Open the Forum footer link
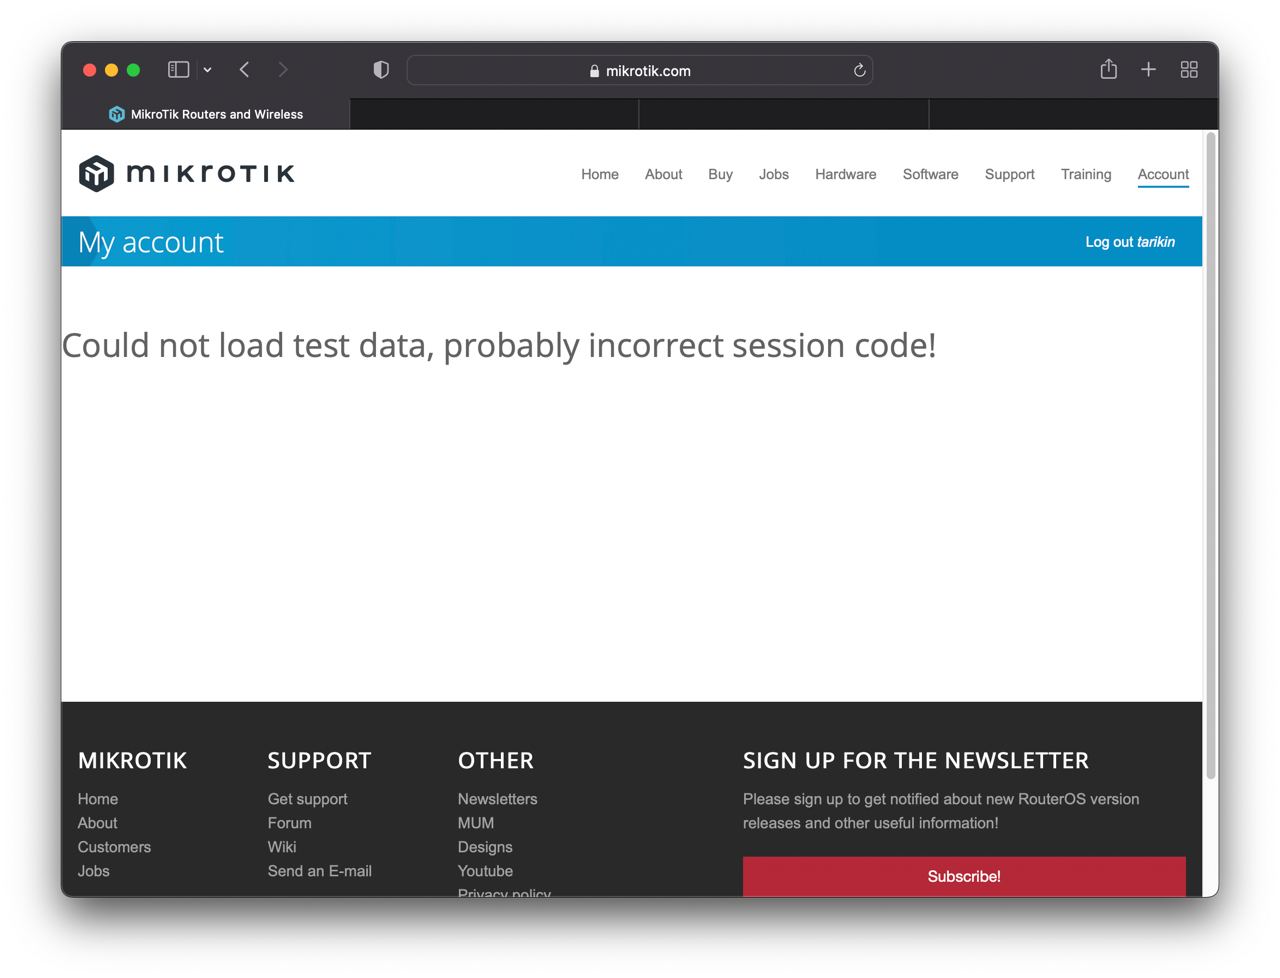Viewport: 1280px width, 978px height. tap(290, 823)
